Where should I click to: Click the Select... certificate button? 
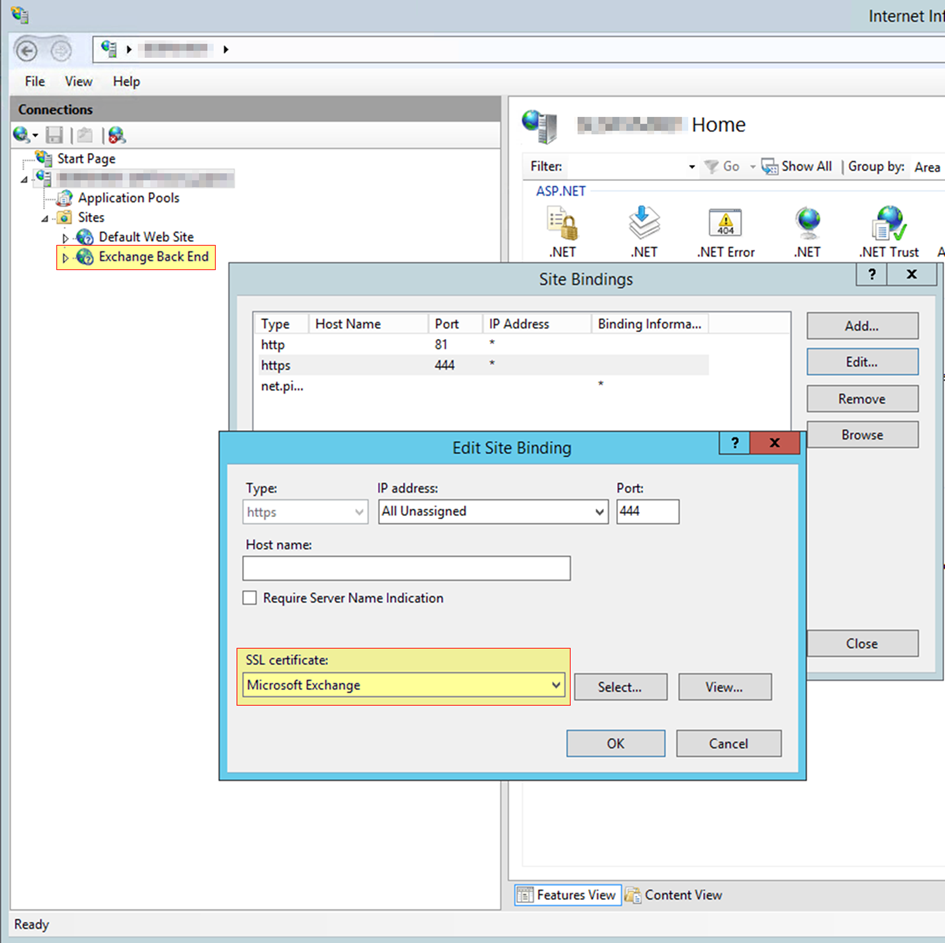click(x=620, y=687)
